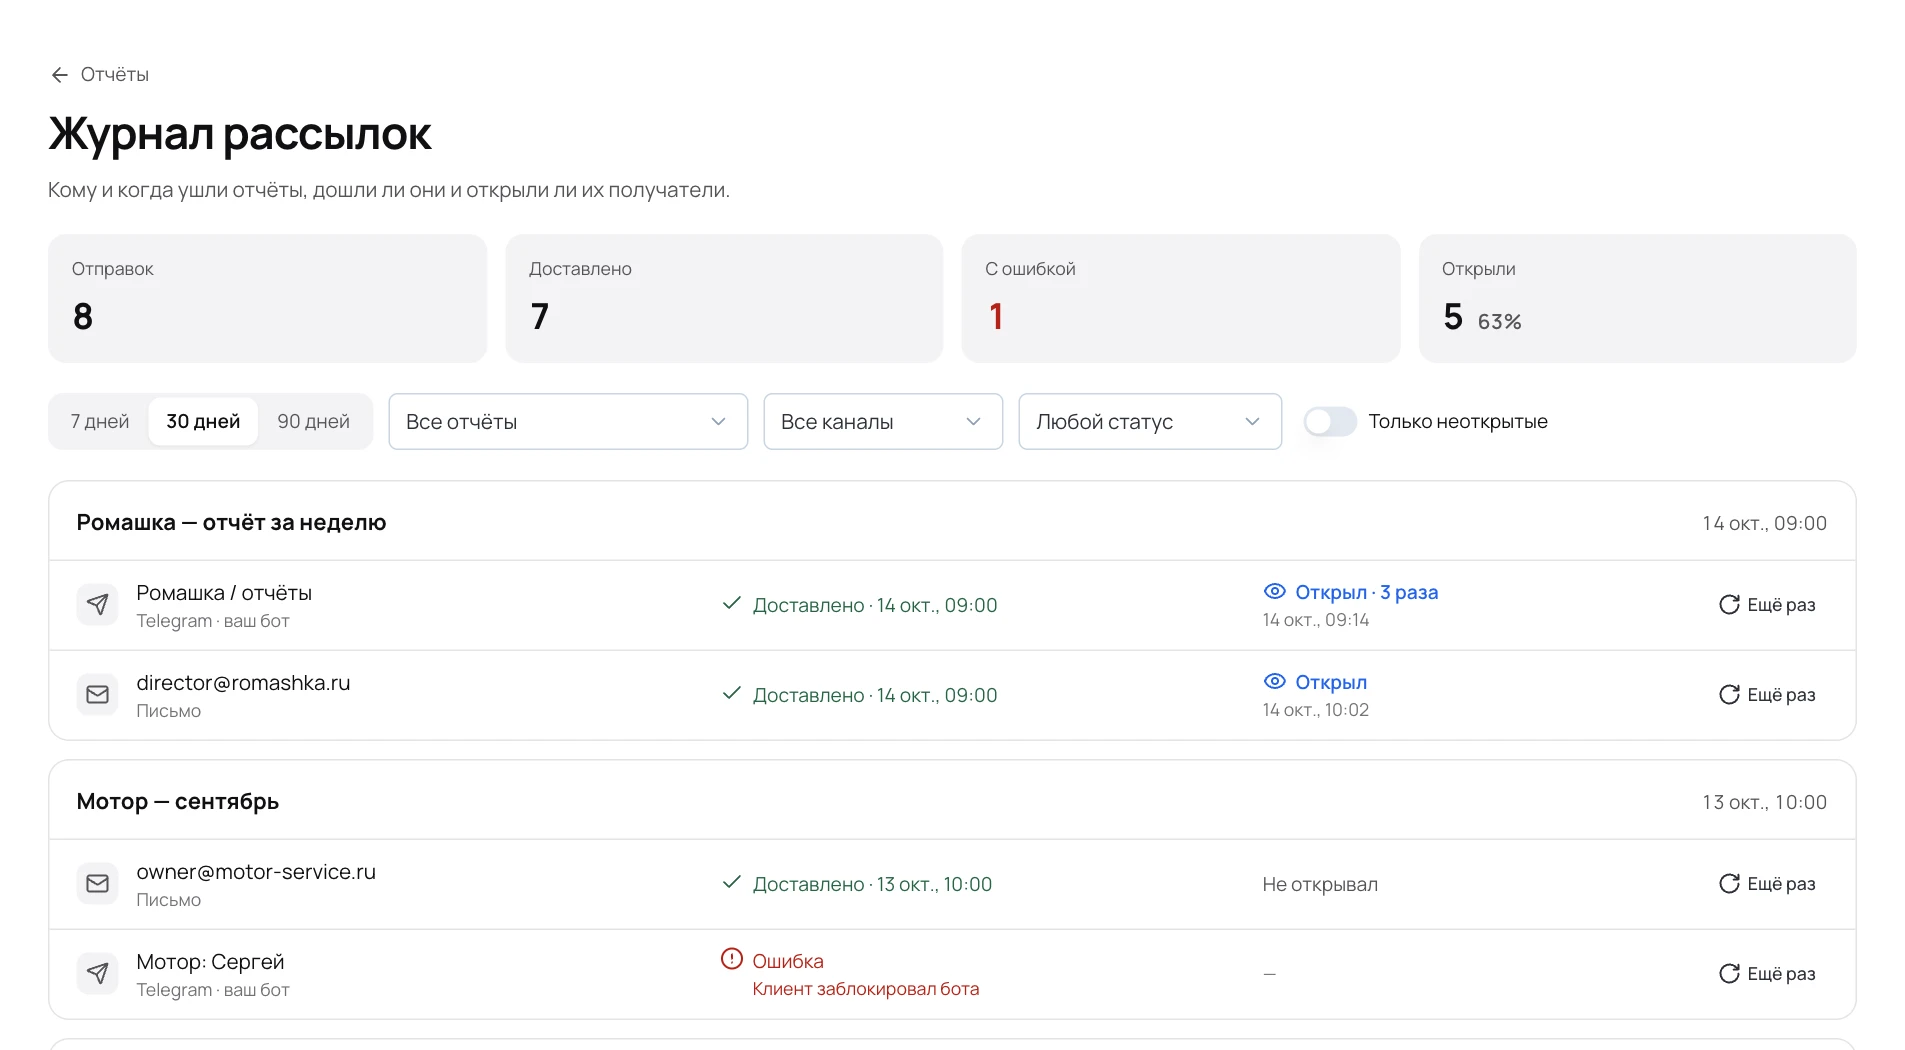Resend to director@romashka.ru via Ещё раз
The height and width of the screenshot is (1050, 1905).
[x=1767, y=695]
